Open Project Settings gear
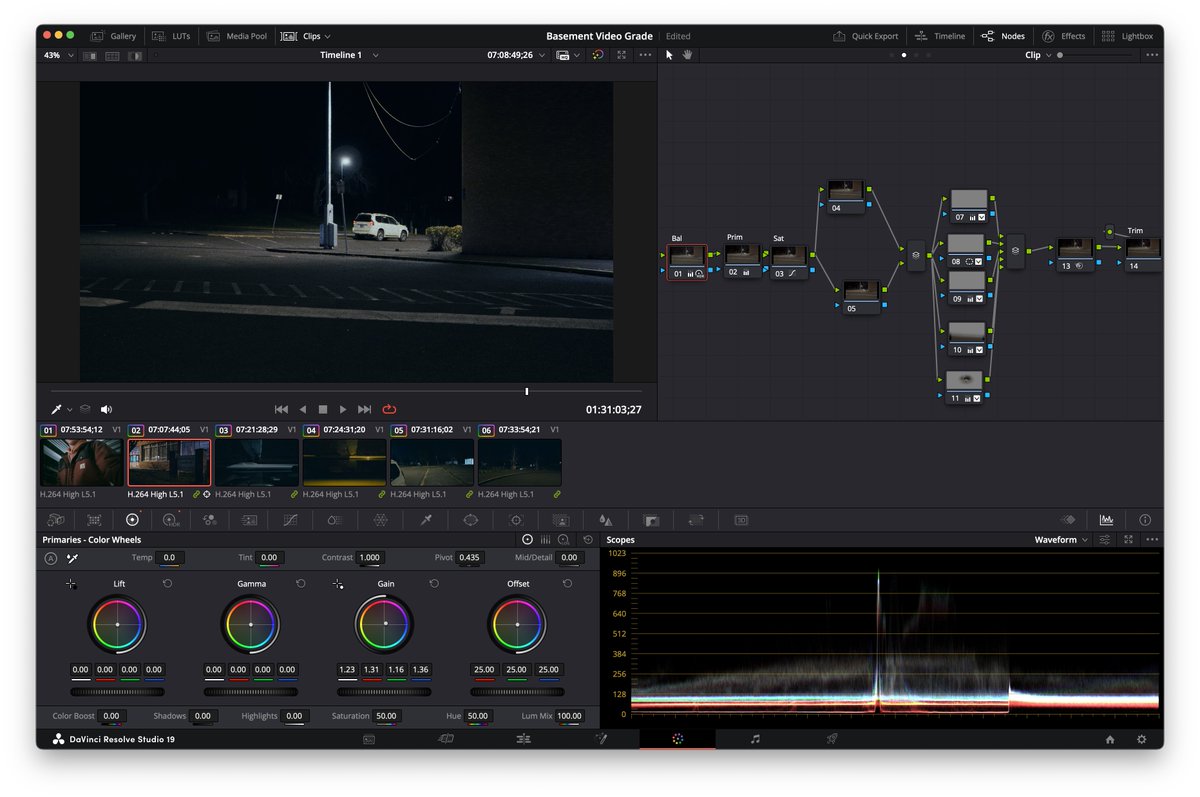Viewport: 1200px width, 797px height. (1142, 739)
